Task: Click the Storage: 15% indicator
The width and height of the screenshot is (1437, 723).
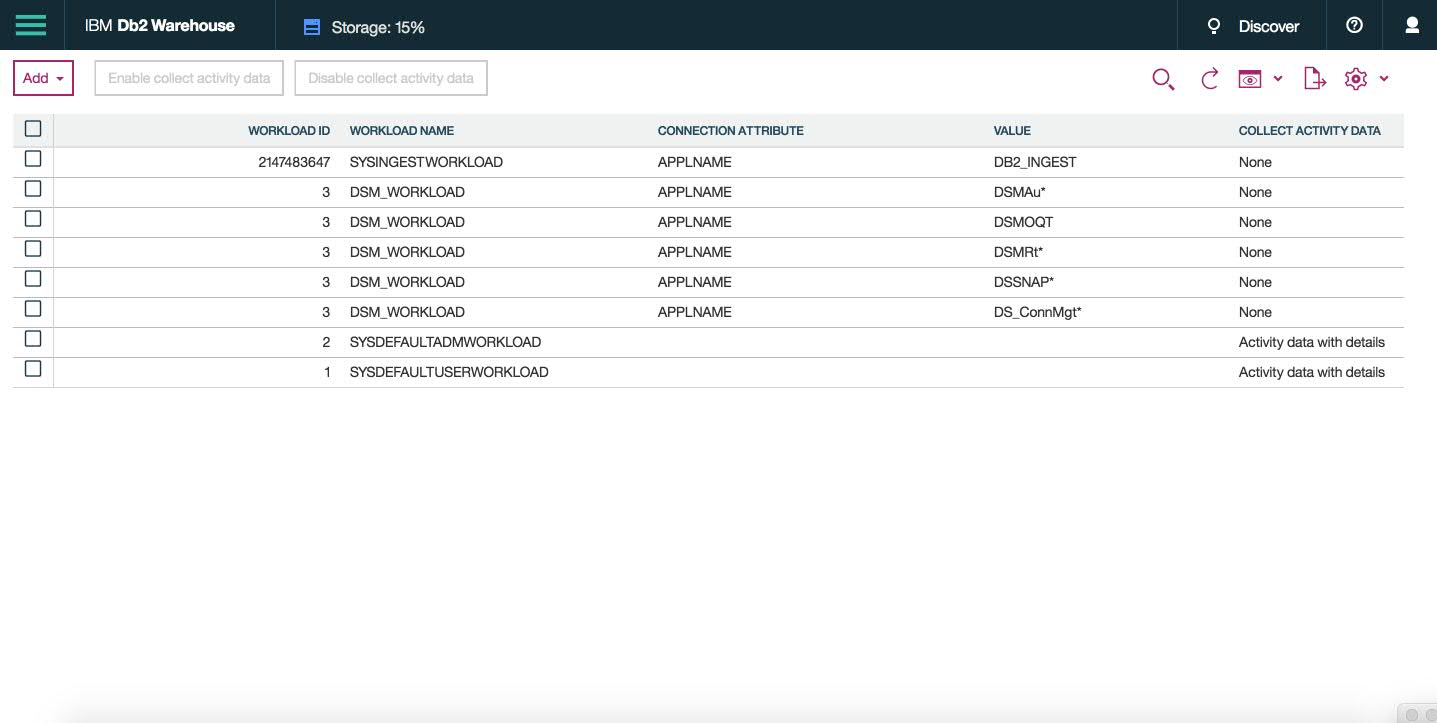Action: [x=378, y=28]
